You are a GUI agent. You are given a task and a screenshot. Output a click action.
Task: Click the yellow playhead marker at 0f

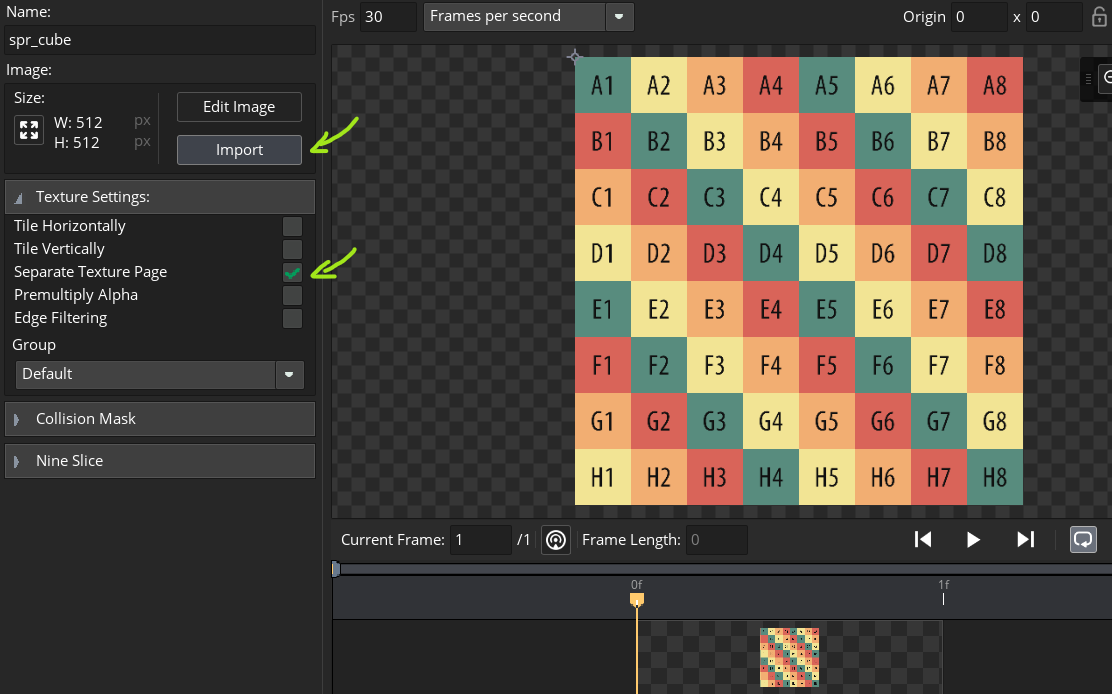(x=637, y=600)
